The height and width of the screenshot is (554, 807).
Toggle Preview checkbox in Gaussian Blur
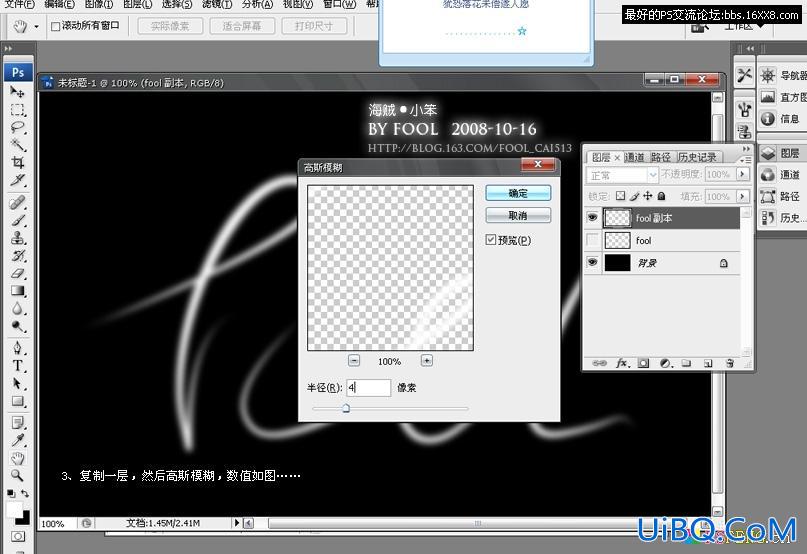490,239
